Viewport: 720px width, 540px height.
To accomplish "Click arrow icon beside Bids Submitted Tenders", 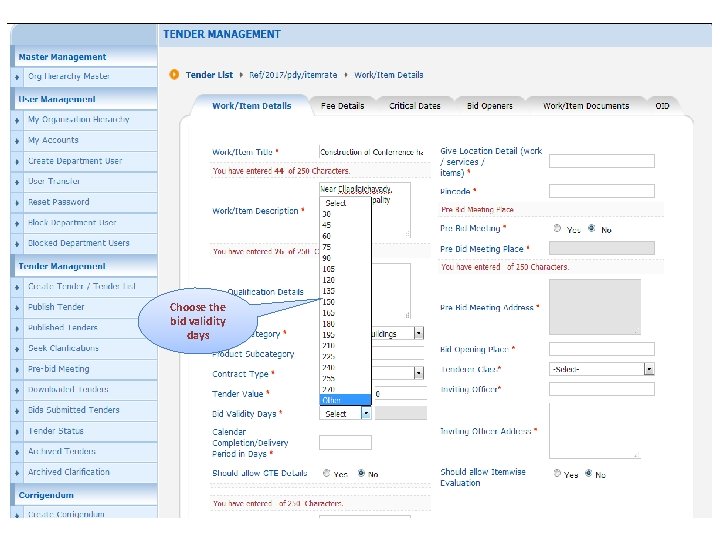I will (x=17, y=411).
